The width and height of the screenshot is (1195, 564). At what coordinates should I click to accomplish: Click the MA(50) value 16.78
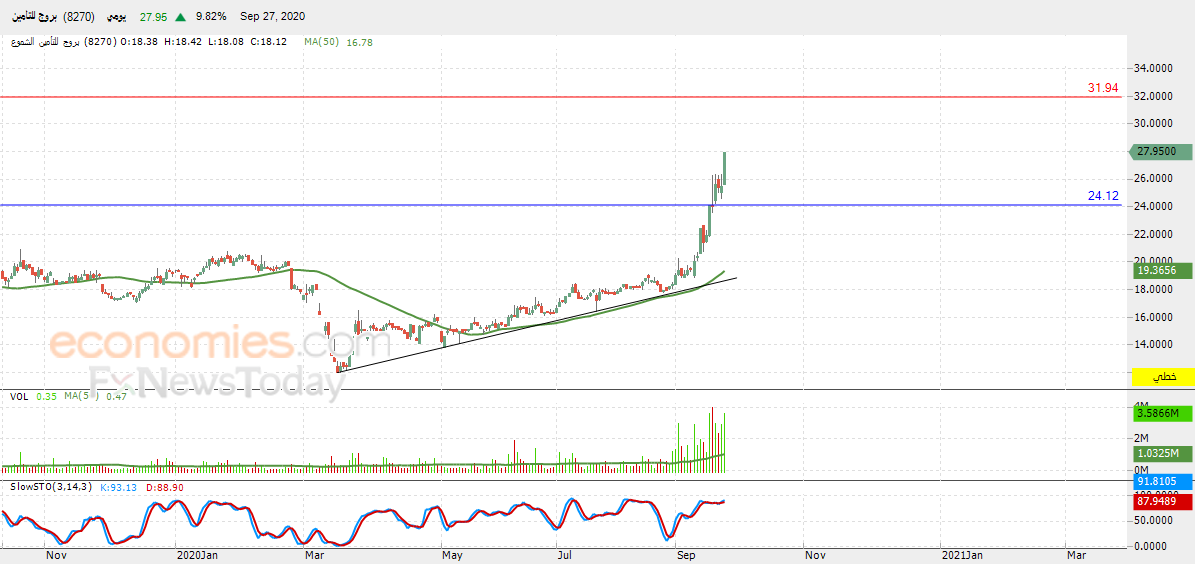click(x=360, y=42)
